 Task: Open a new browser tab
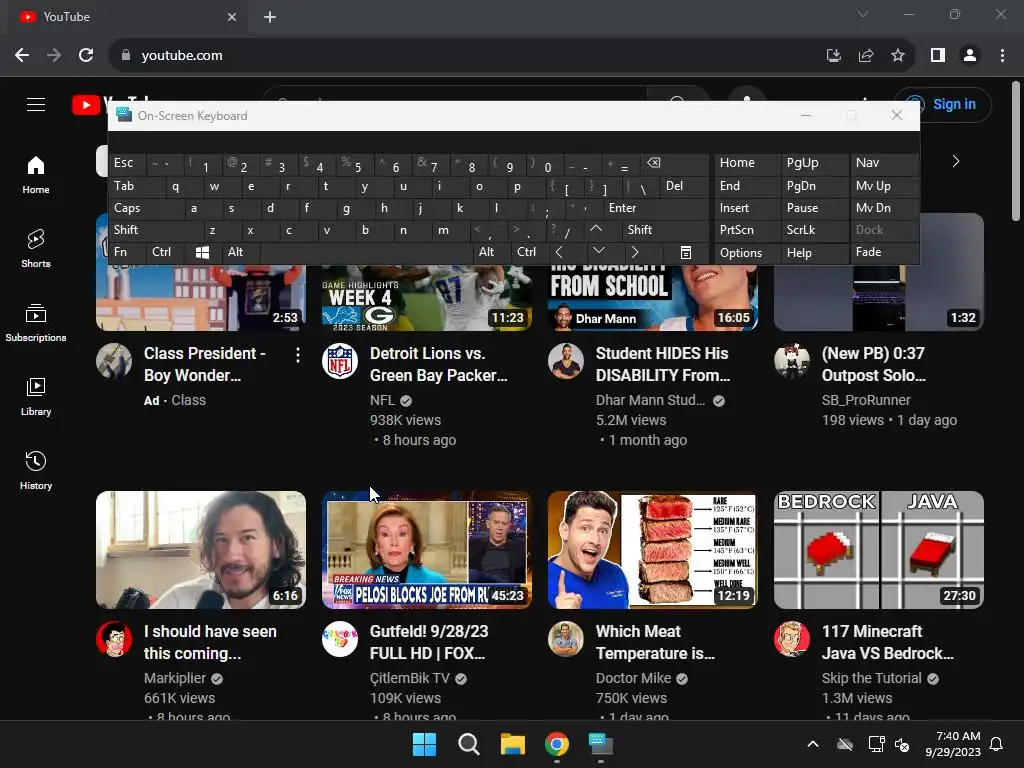[270, 17]
